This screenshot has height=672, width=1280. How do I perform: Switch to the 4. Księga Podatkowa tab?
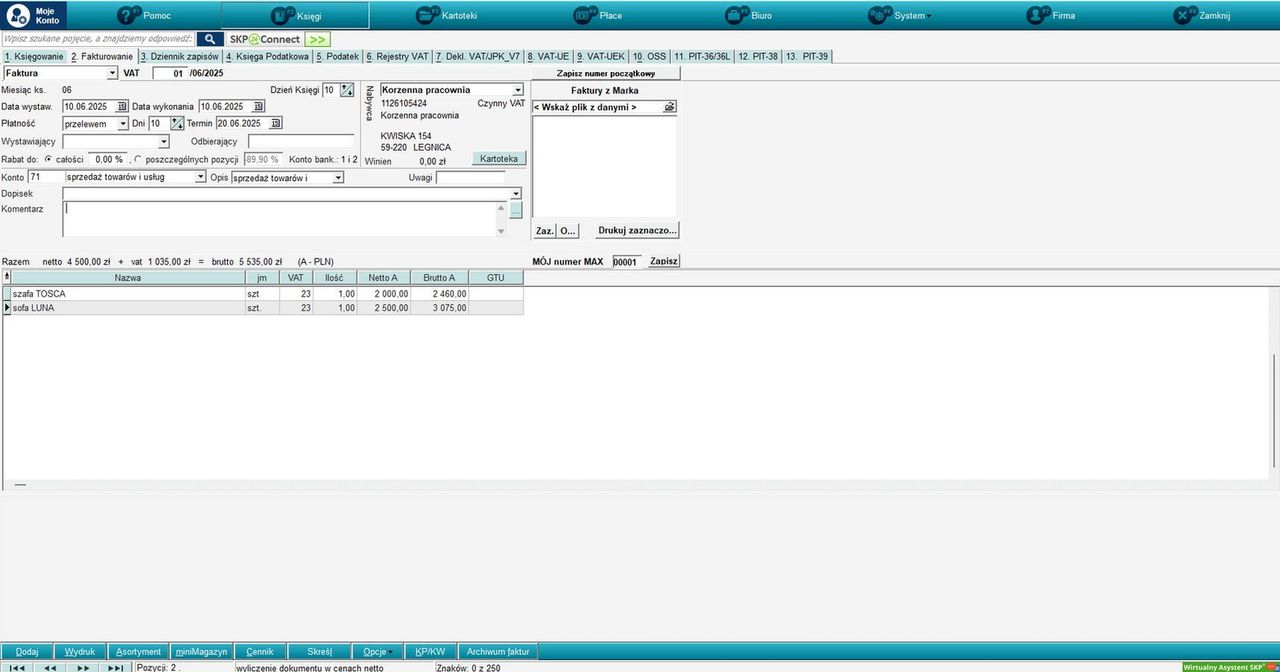(x=267, y=57)
